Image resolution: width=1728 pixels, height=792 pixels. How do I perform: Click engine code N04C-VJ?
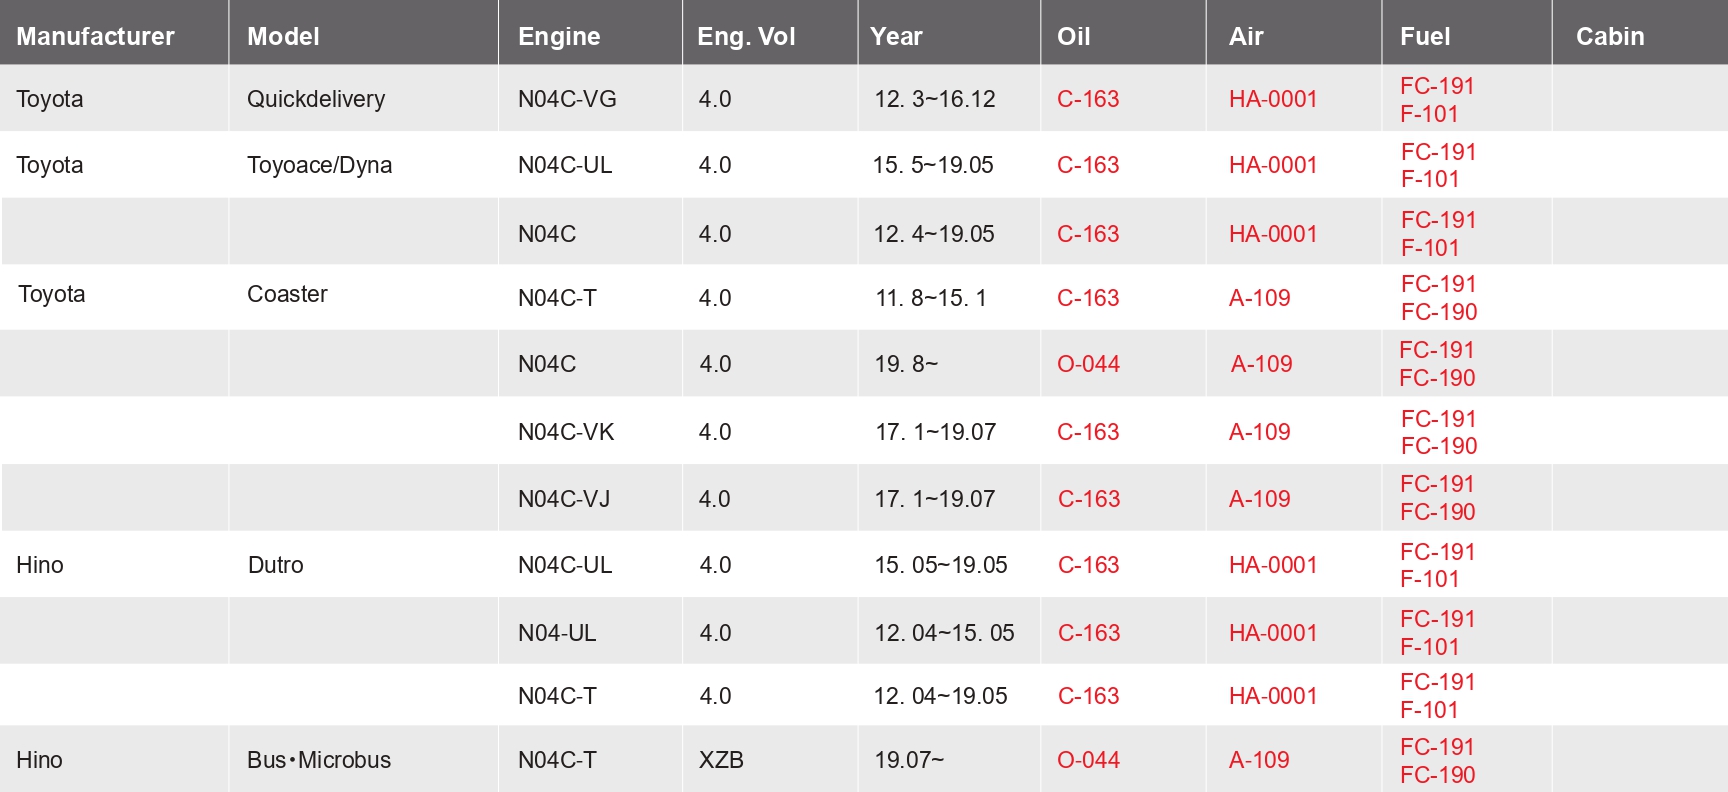coord(564,499)
